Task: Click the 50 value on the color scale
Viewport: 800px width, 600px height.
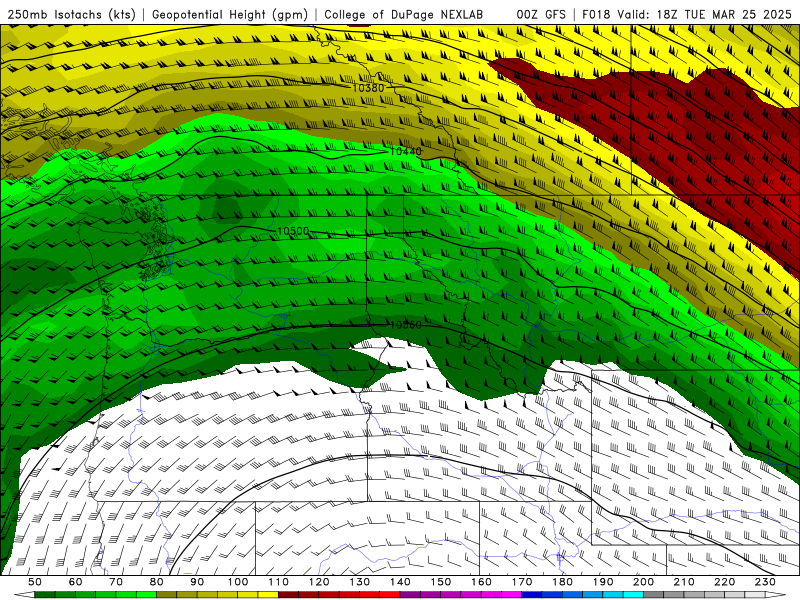Action: click(x=35, y=582)
